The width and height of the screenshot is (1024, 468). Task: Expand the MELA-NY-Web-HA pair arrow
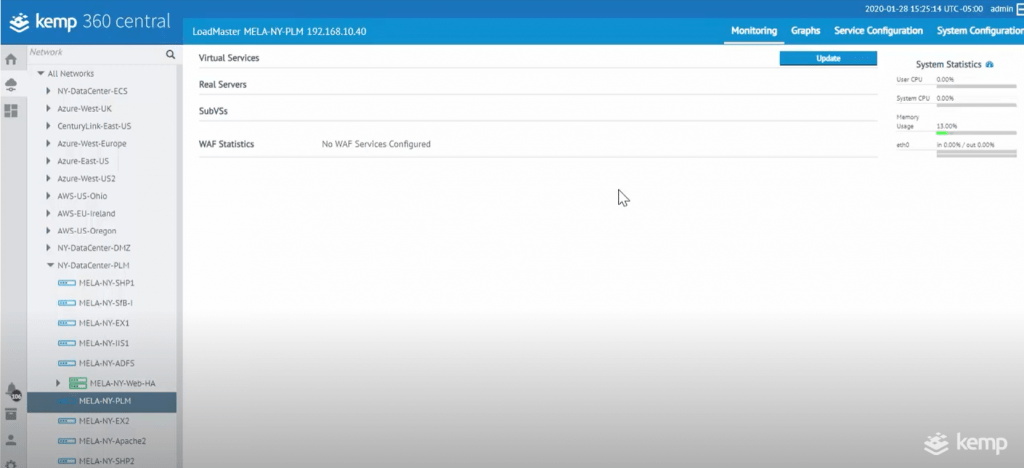[58, 383]
